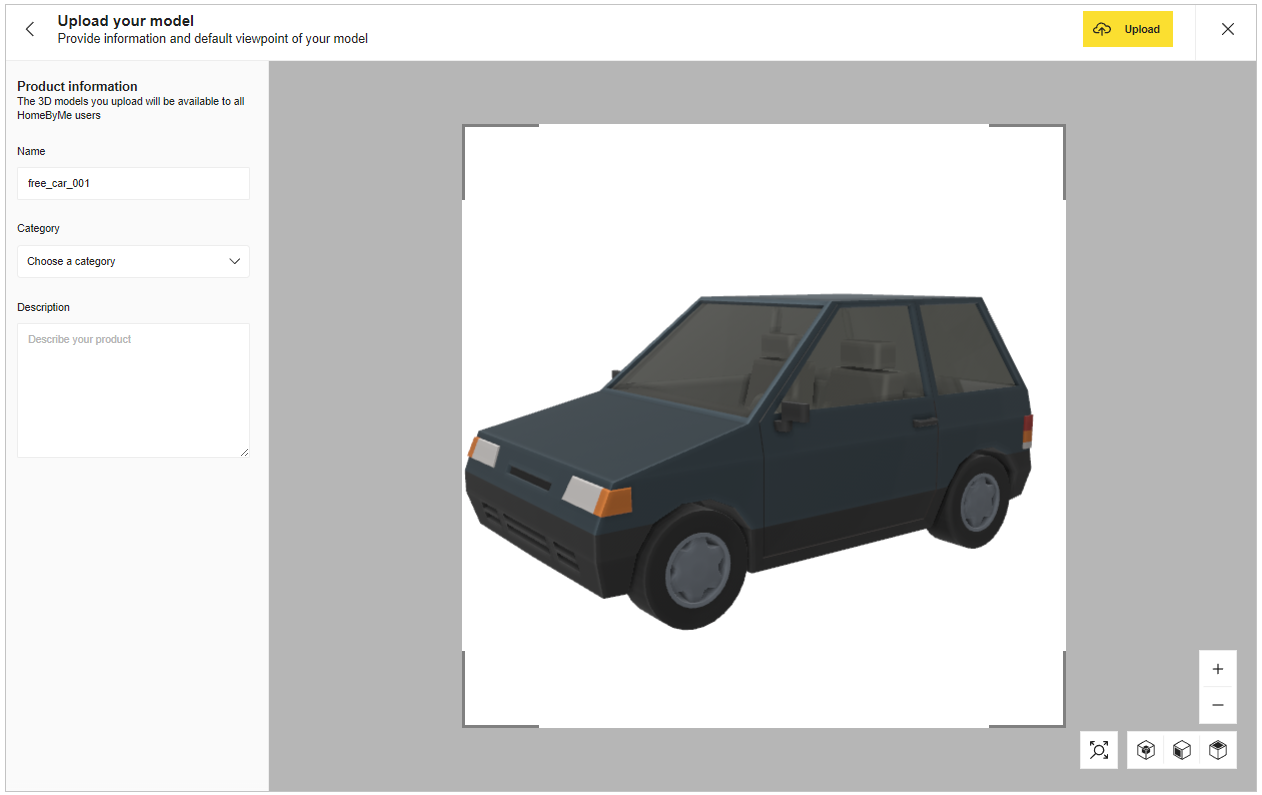This screenshot has width=1262, height=795.
Task: Click the Describe your product text area
Action: pyautogui.click(x=133, y=390)
